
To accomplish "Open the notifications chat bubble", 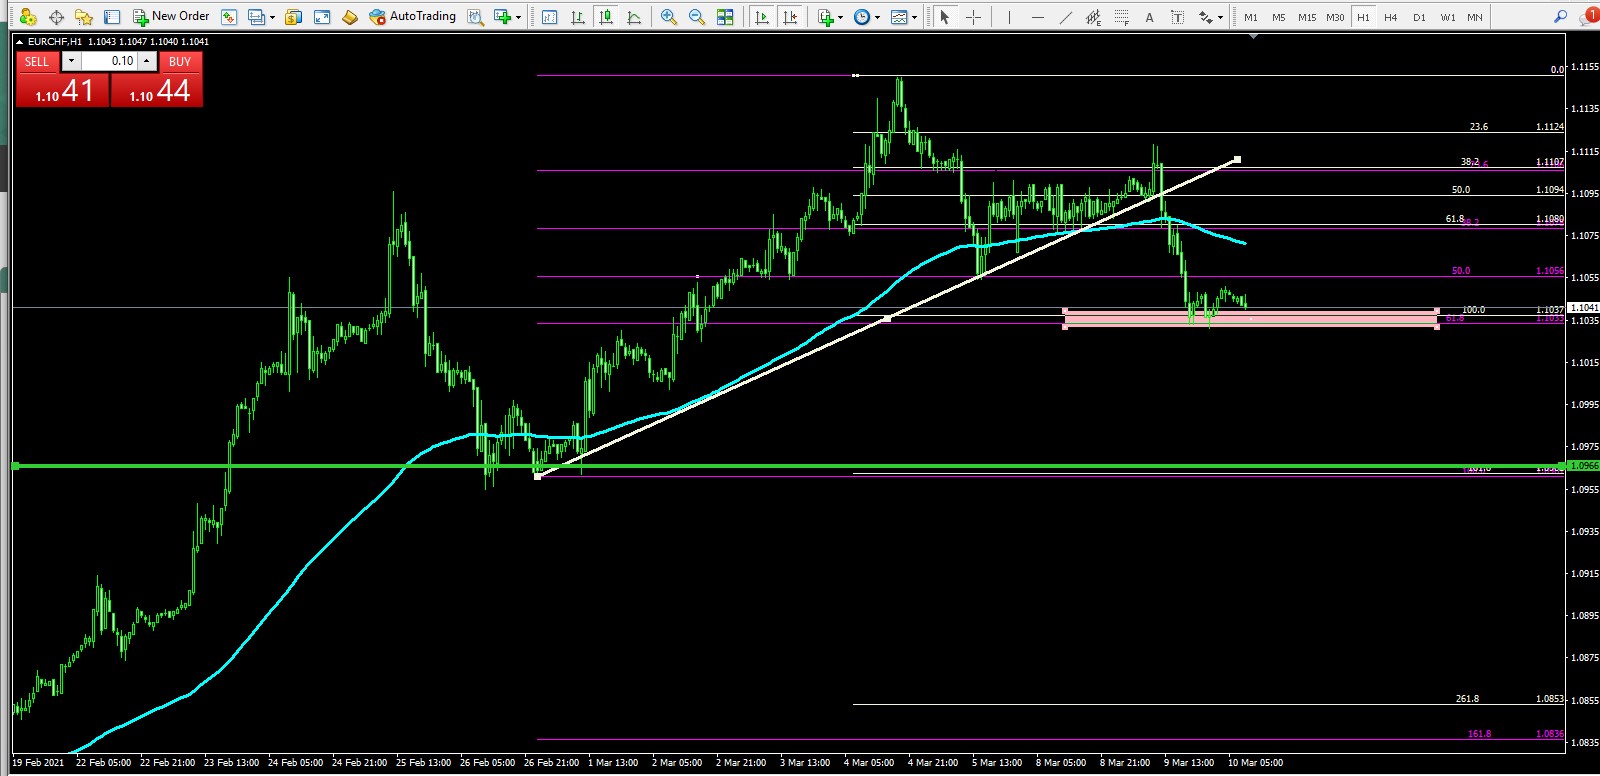I will pyautogui.click(x=1589, y=16).
